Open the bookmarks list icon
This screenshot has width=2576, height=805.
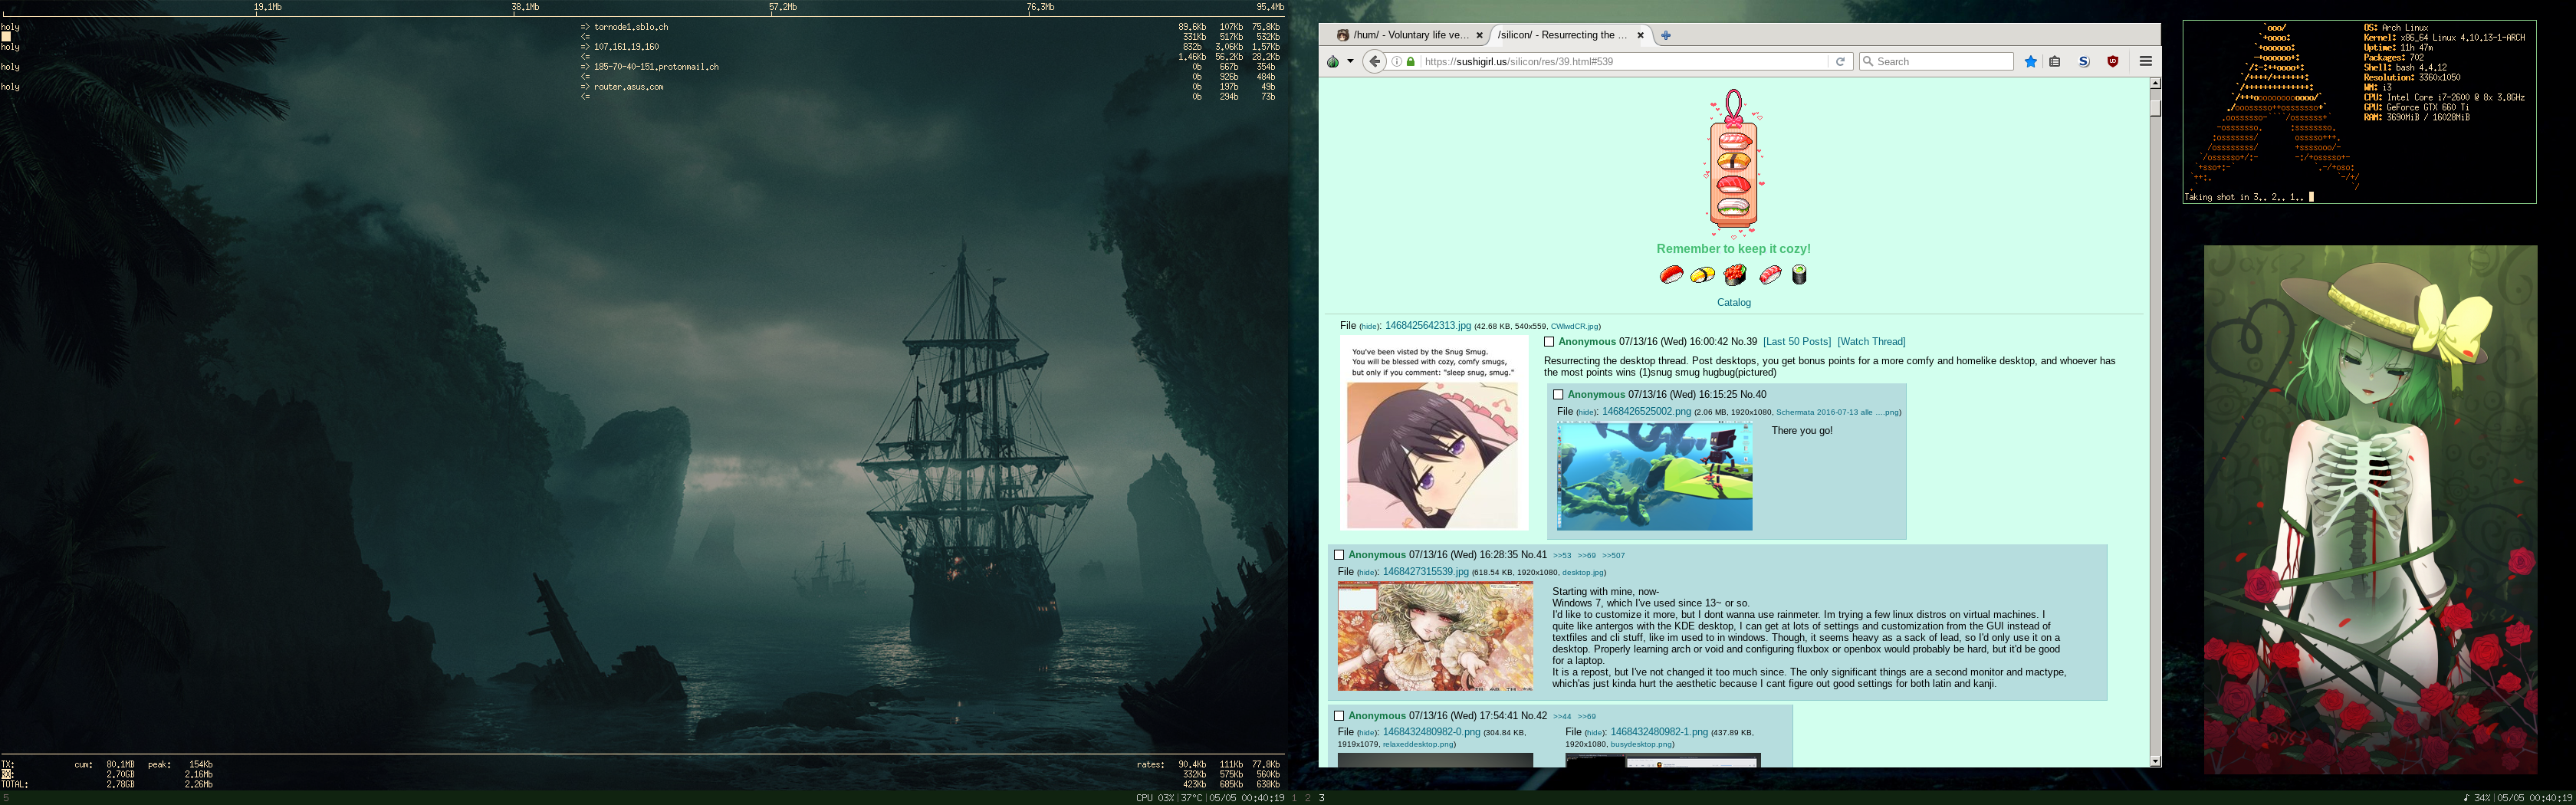click(x=2055, y=62)
